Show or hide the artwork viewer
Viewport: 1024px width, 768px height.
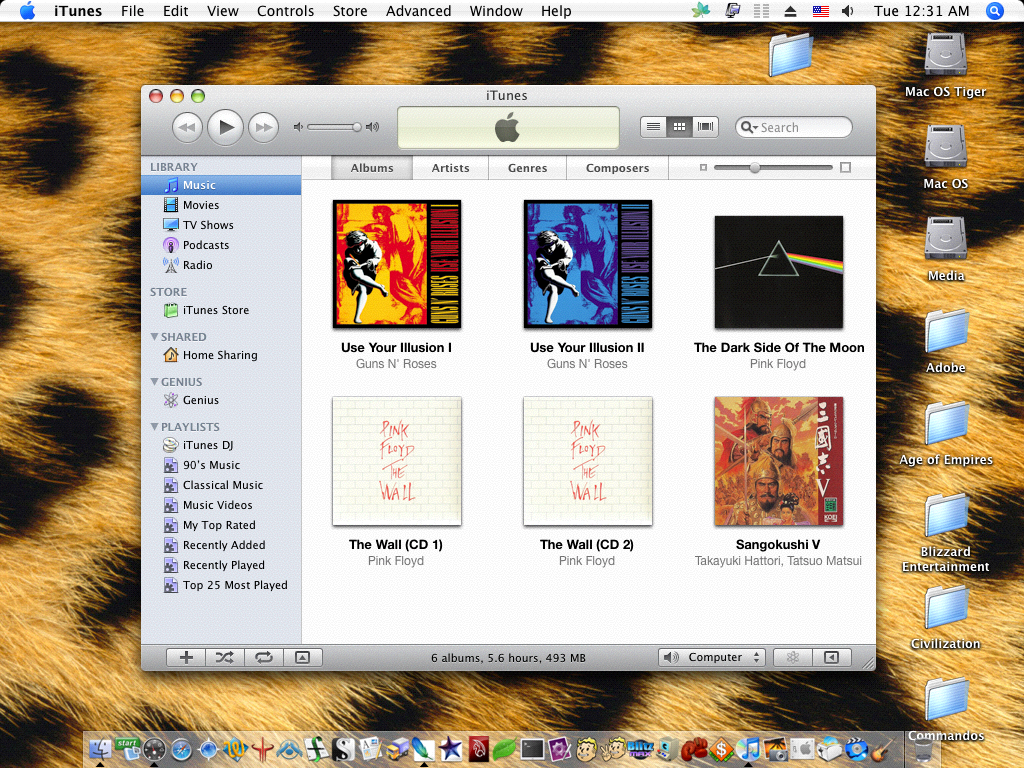(x=303, y=657)
